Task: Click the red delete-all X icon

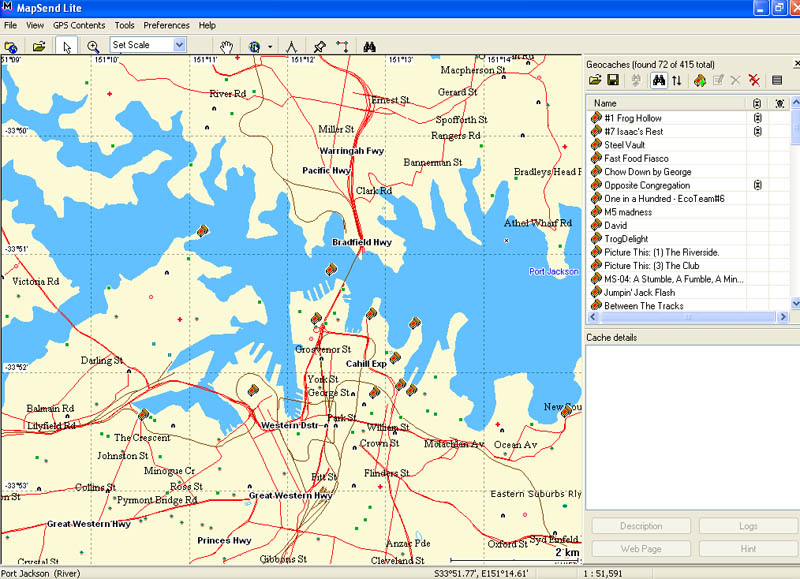Action: (x=754, y=80)
